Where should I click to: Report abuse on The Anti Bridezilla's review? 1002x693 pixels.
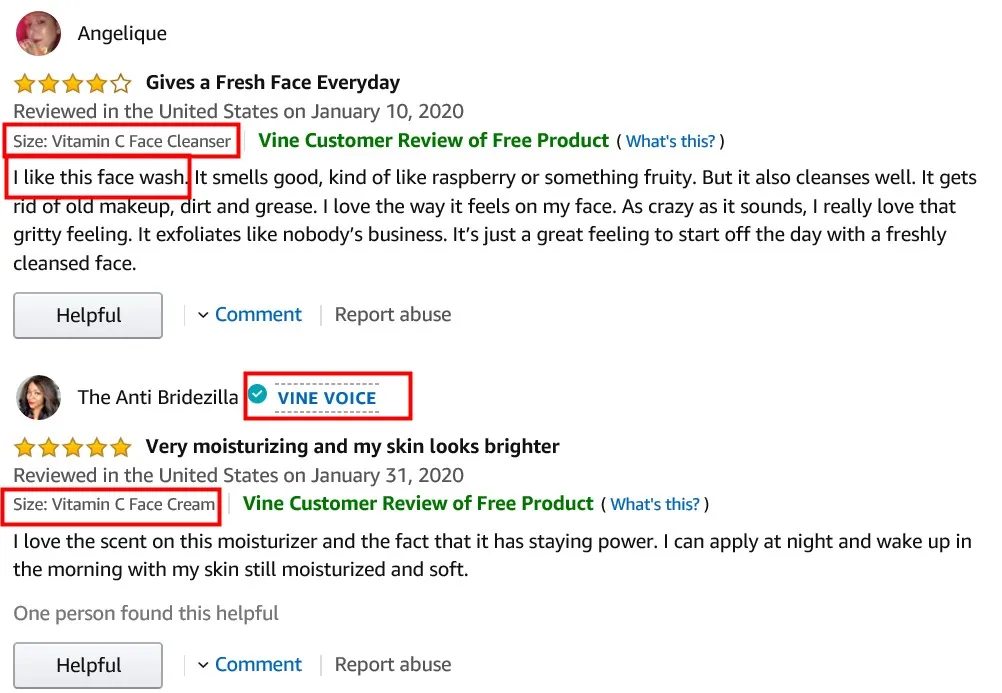(392, 665)
